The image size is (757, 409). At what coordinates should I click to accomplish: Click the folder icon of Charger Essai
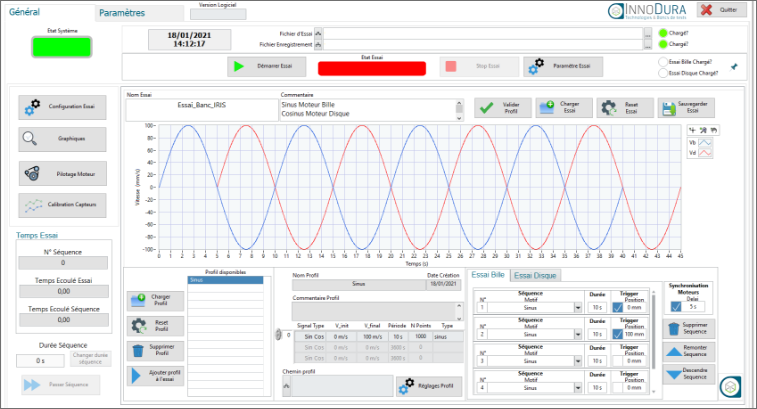click(547, 107)
